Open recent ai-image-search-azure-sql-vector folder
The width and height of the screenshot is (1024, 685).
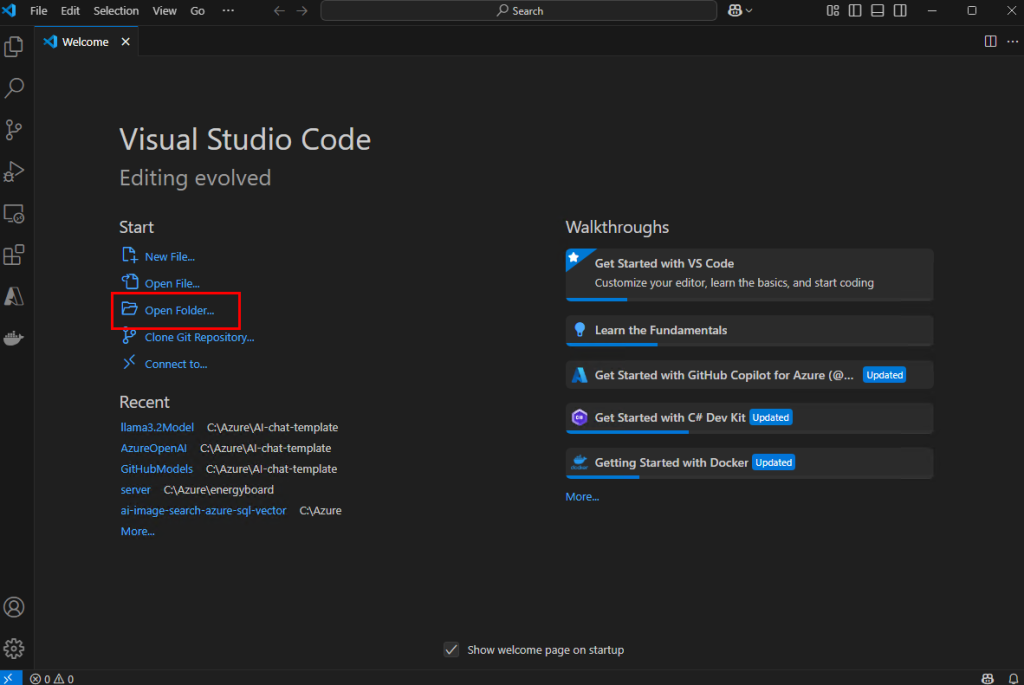click(203, 511)
